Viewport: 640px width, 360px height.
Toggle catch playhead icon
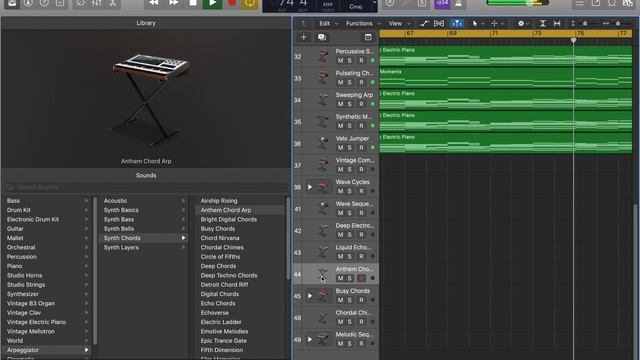(x=457, y=24)
